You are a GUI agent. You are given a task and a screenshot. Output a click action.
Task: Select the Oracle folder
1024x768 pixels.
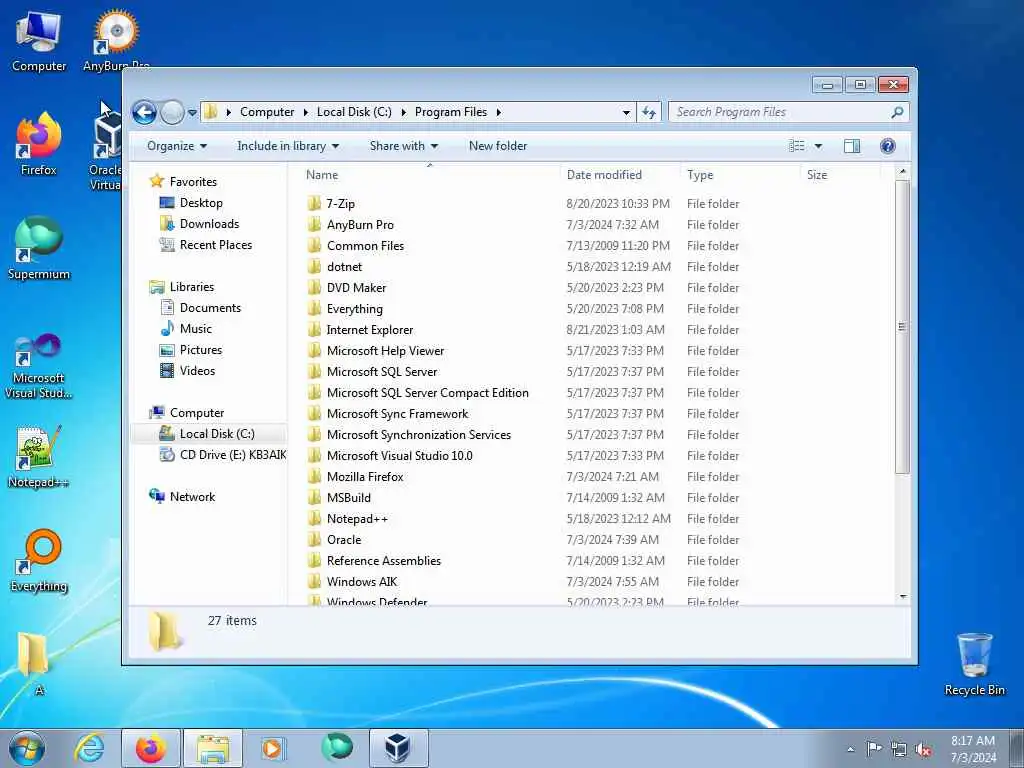[344, 539]
